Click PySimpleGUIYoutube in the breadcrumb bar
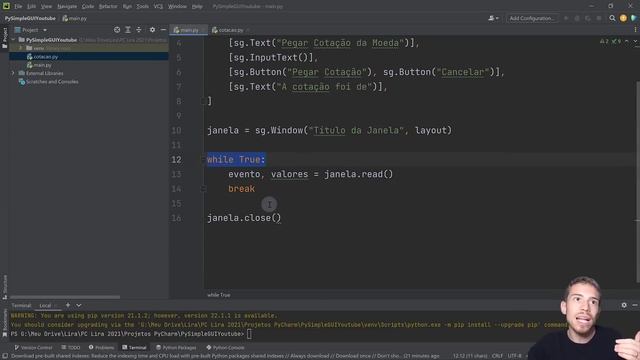The height and width of the screenshot is (360, 640). [x=30, y=18]
